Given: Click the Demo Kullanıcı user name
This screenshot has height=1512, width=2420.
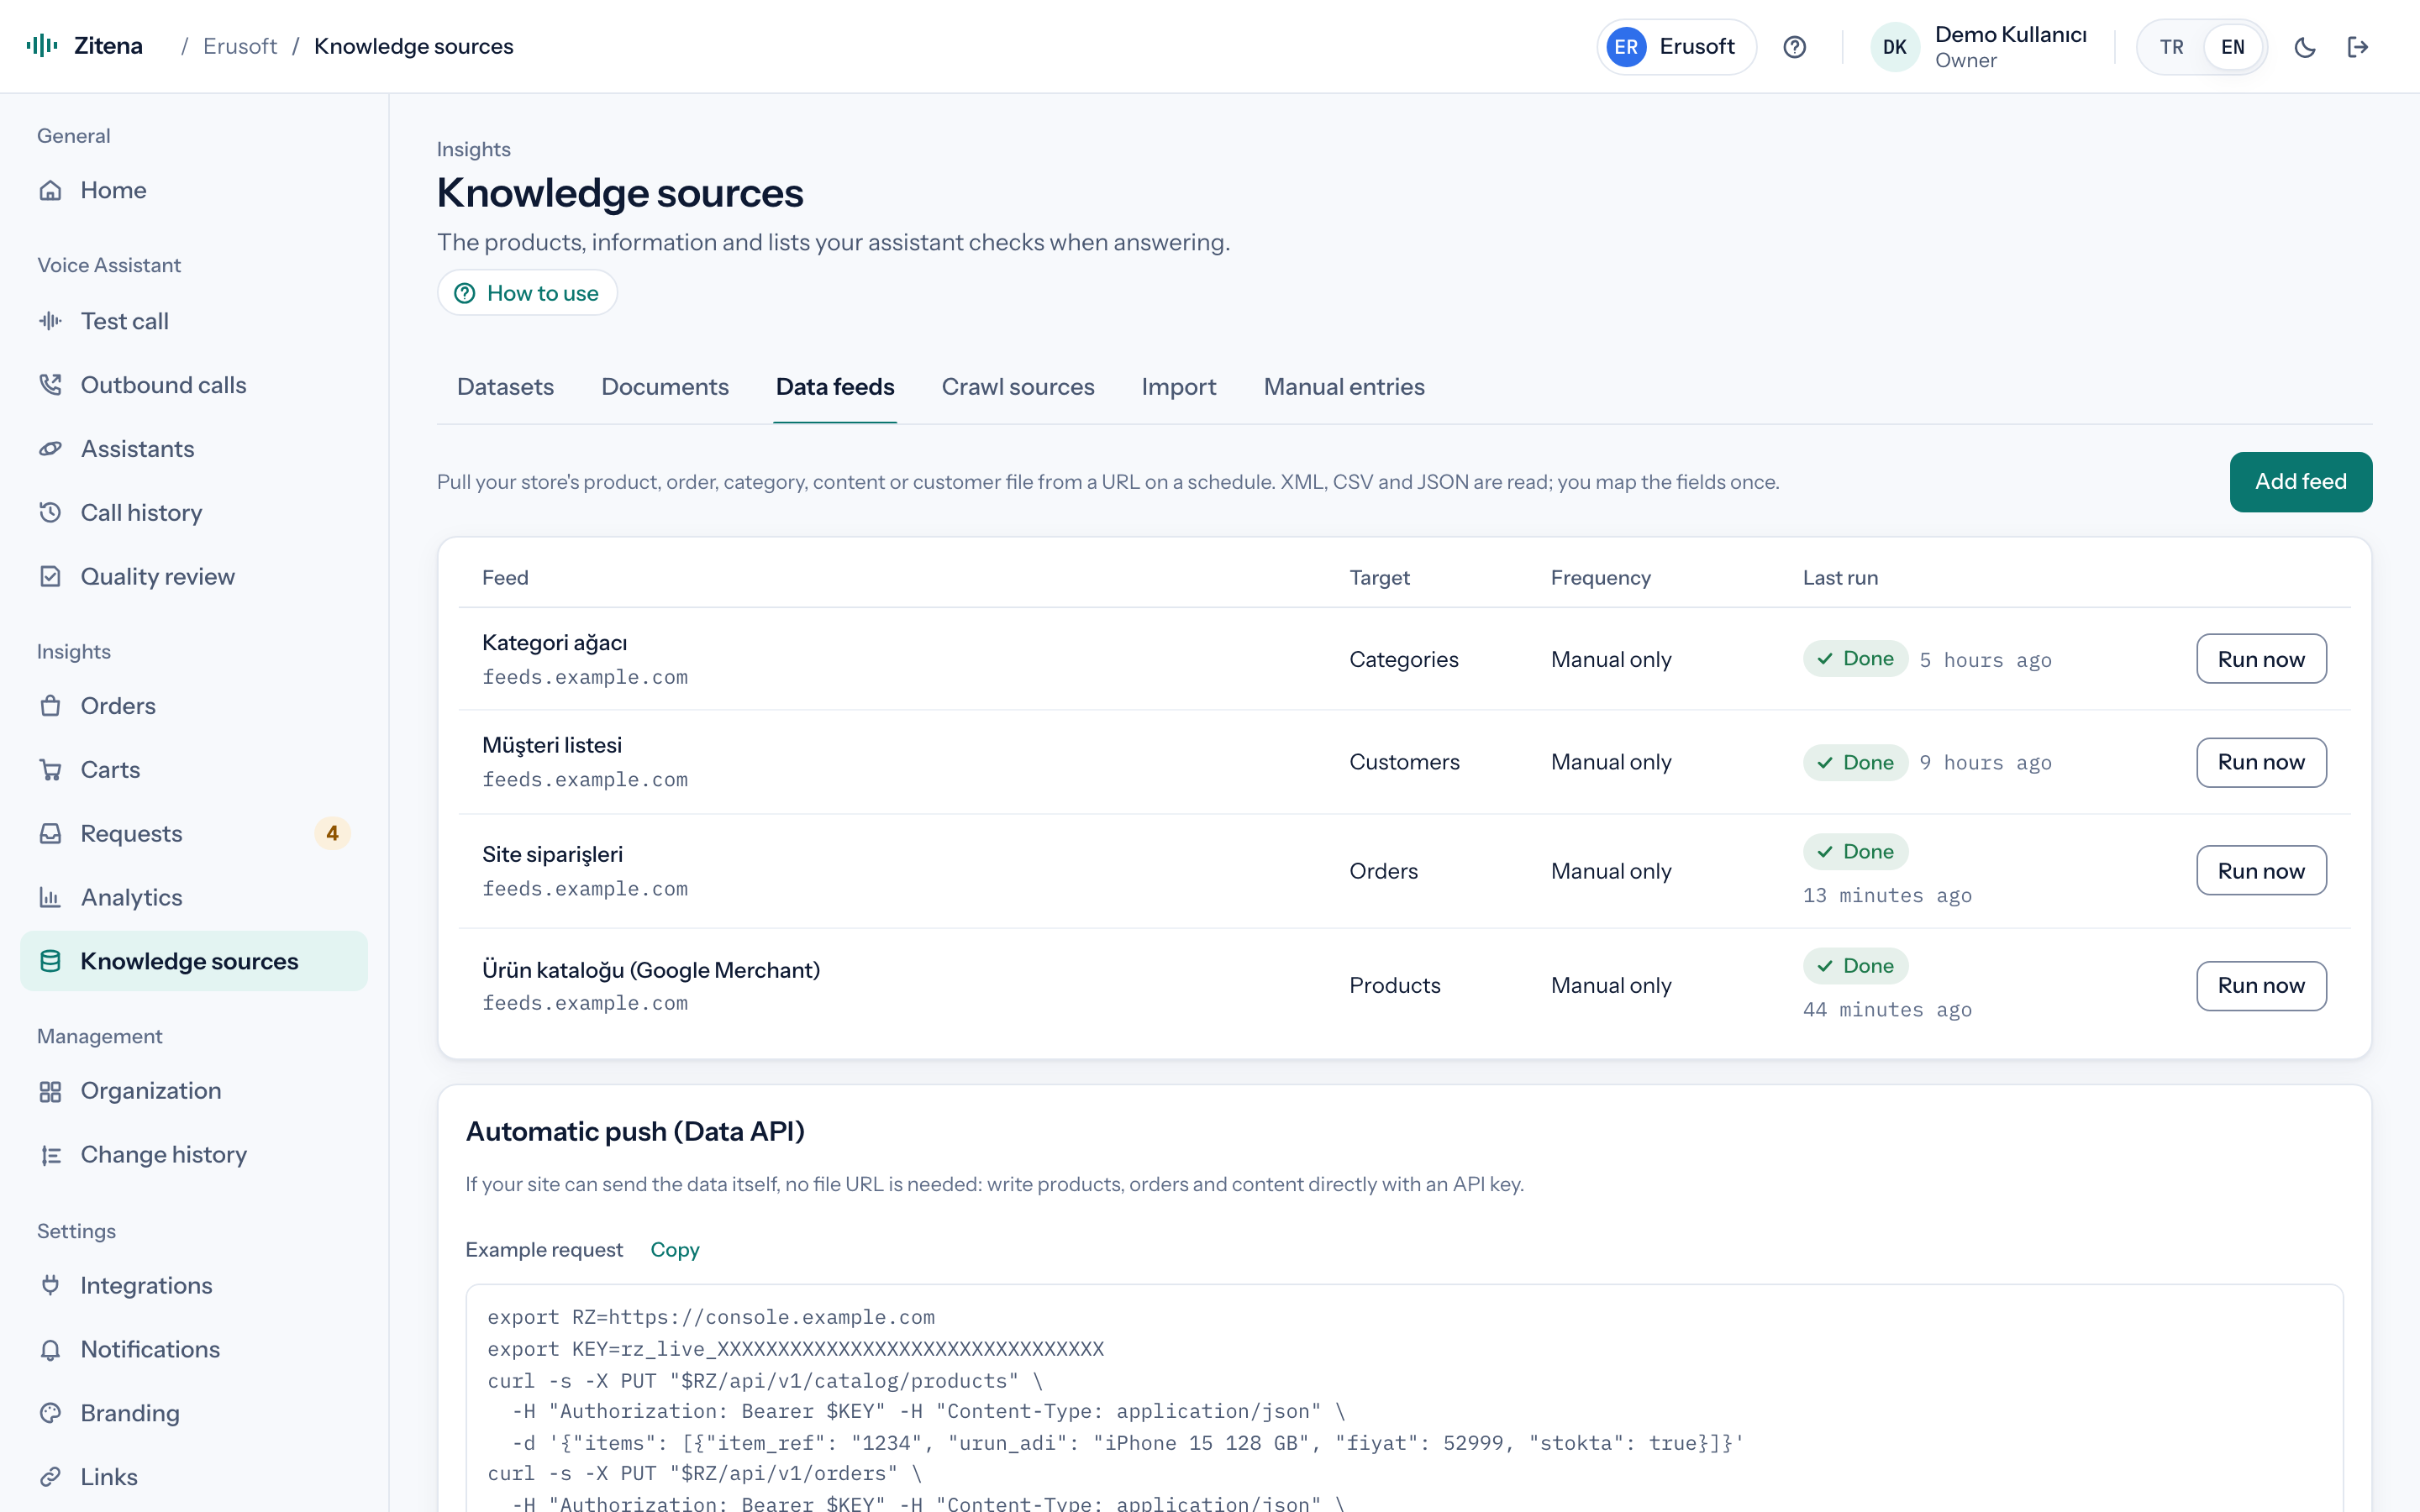Looking at the screenshot, I should coord(2010,35).
